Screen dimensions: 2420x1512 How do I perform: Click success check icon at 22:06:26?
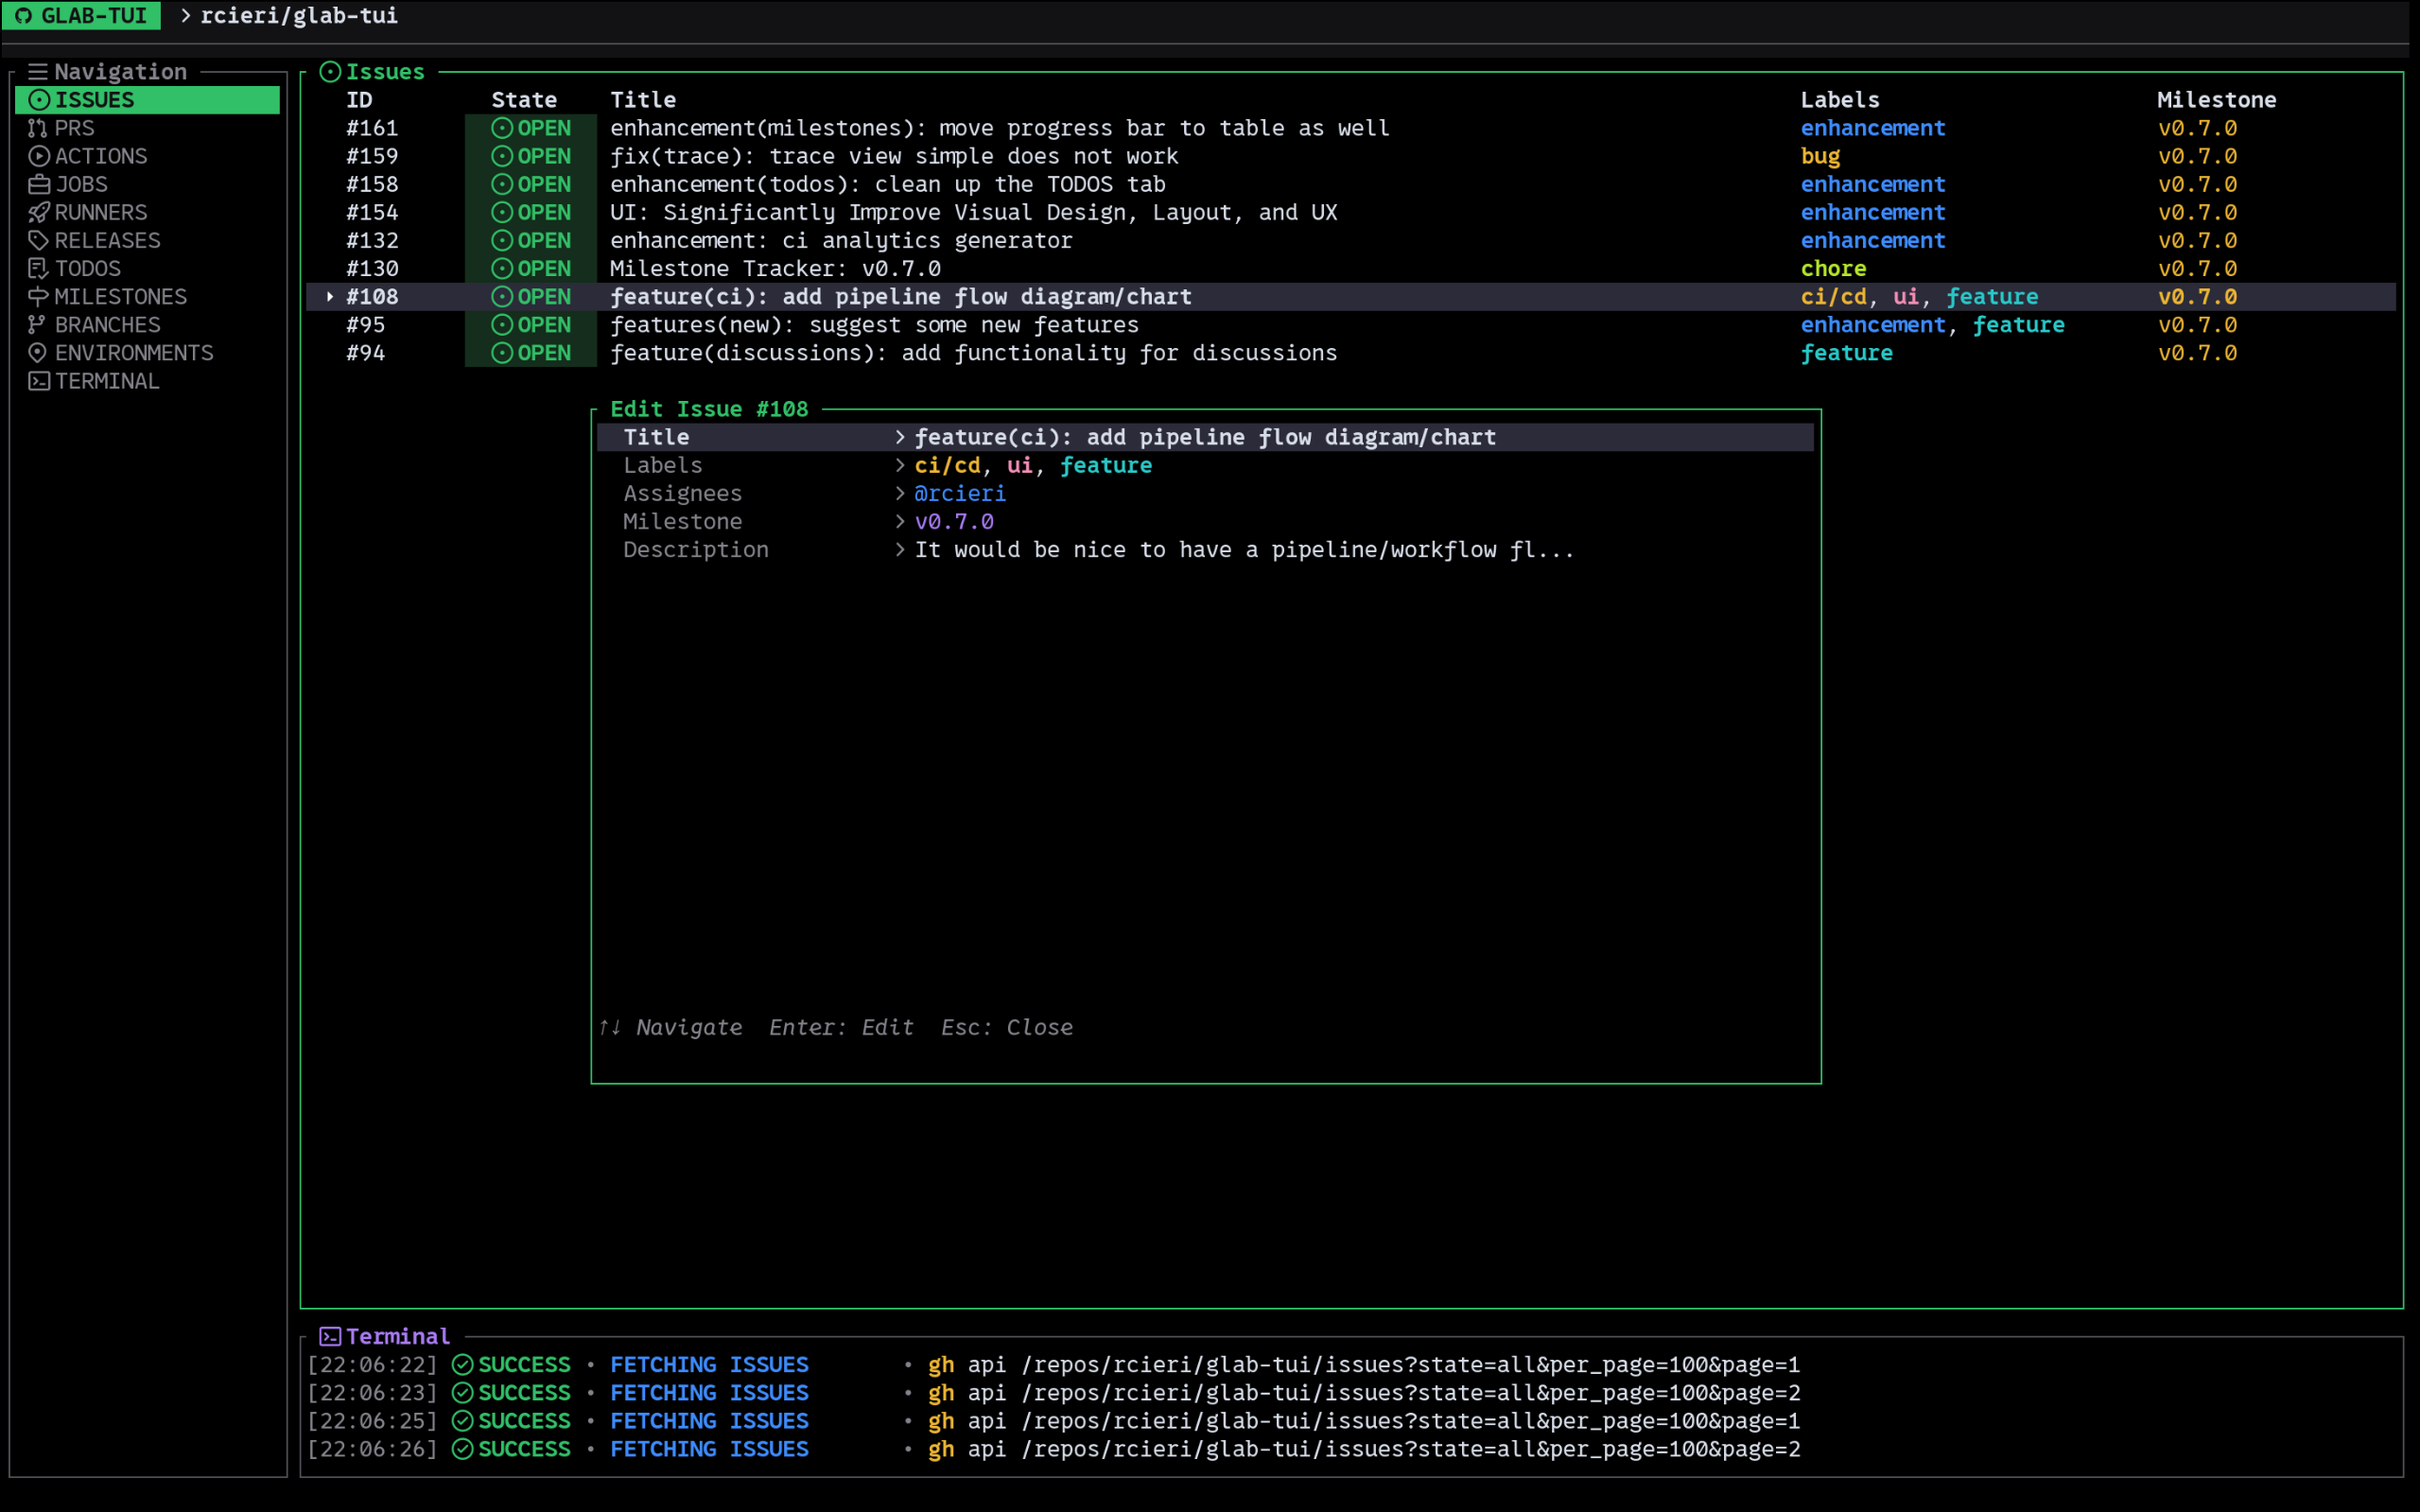click(x=462, y=1449)
